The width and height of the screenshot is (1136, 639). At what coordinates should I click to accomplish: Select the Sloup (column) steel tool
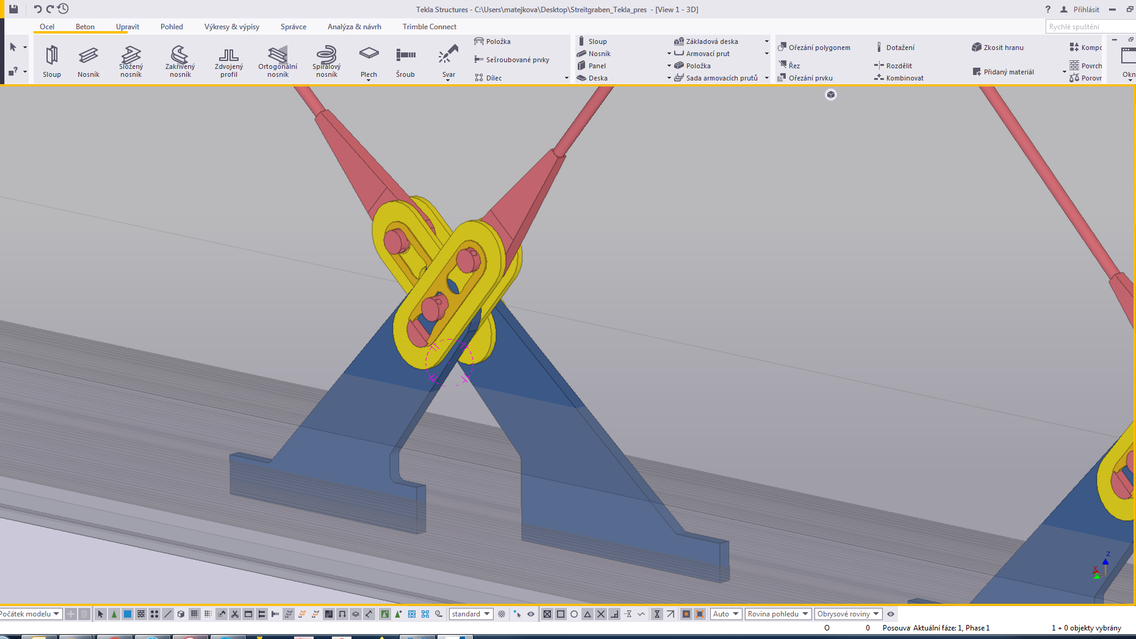click(x=51, y=61)
